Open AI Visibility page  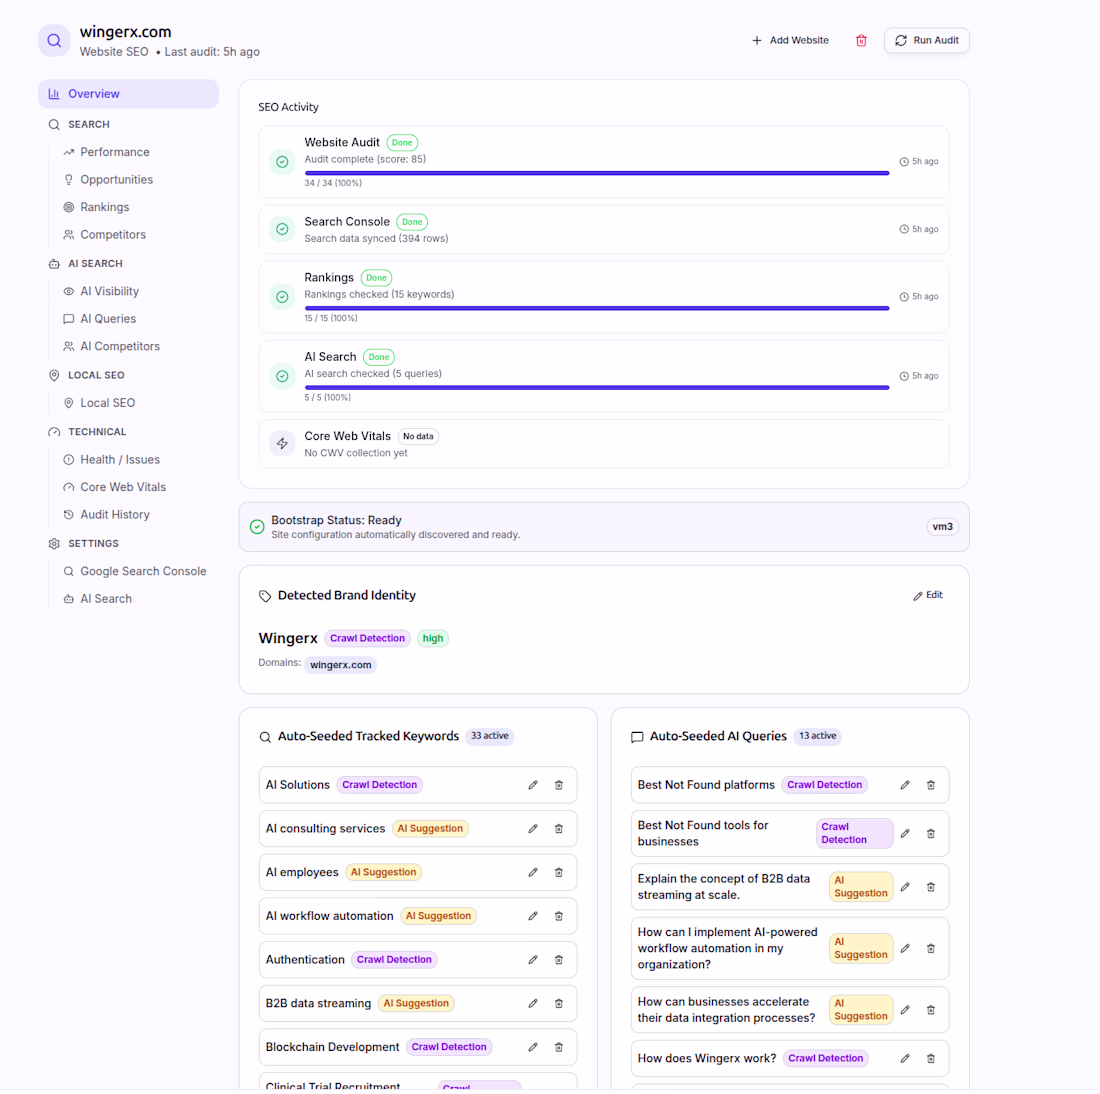click(x=109, y=291)
